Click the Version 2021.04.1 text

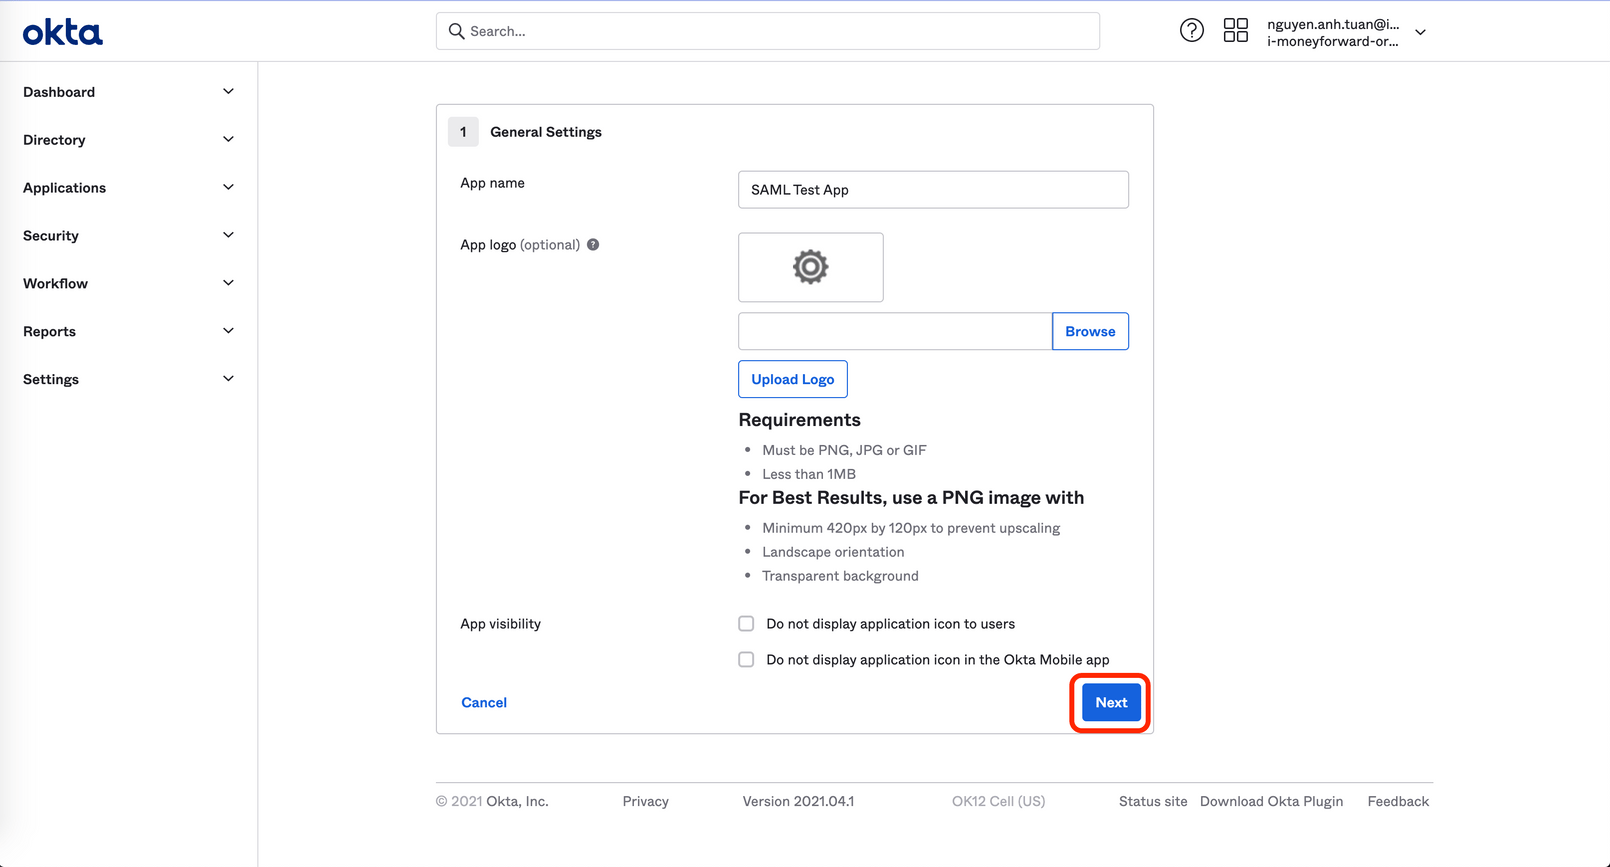[x=798, y=802]
